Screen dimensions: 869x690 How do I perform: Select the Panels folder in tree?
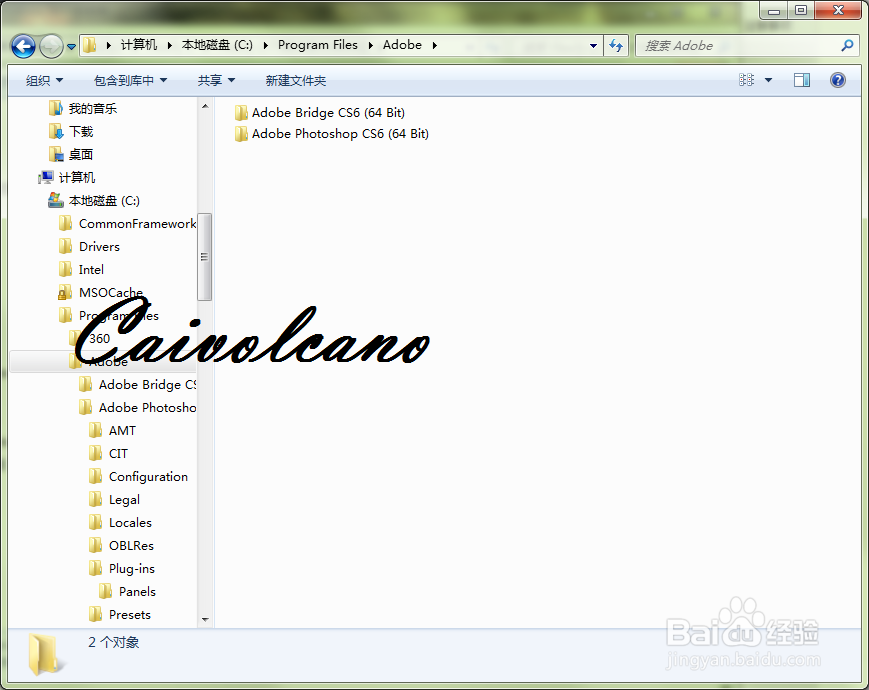pos(127,592)
